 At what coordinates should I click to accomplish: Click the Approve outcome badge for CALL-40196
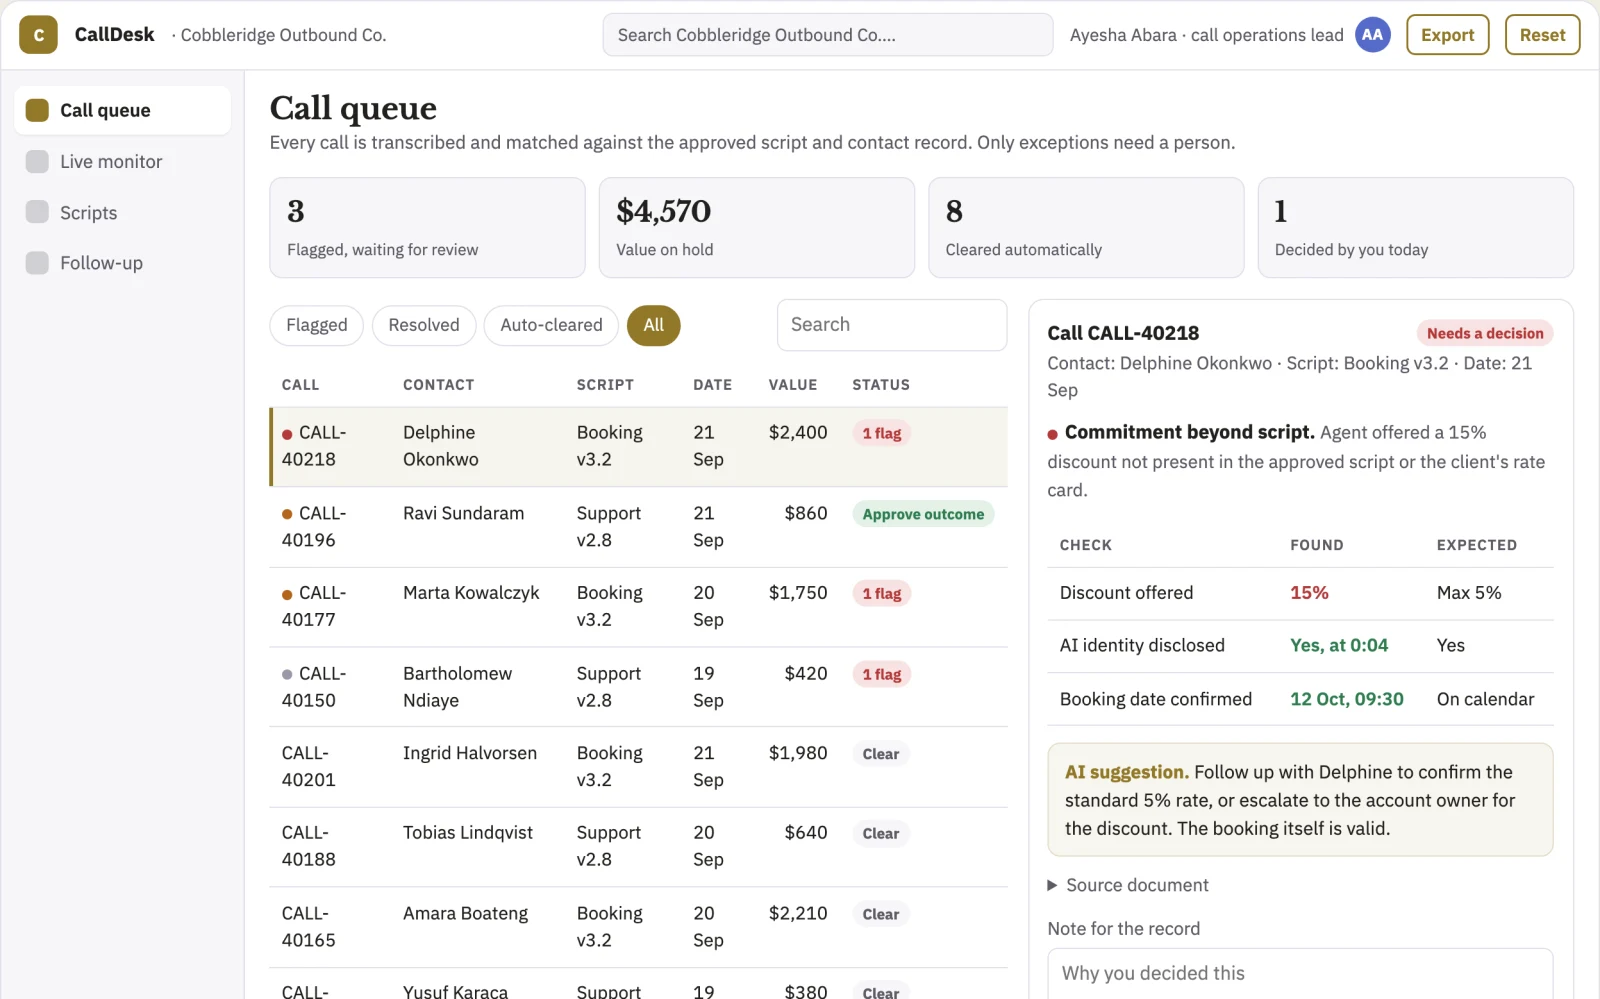coord(923,514)
